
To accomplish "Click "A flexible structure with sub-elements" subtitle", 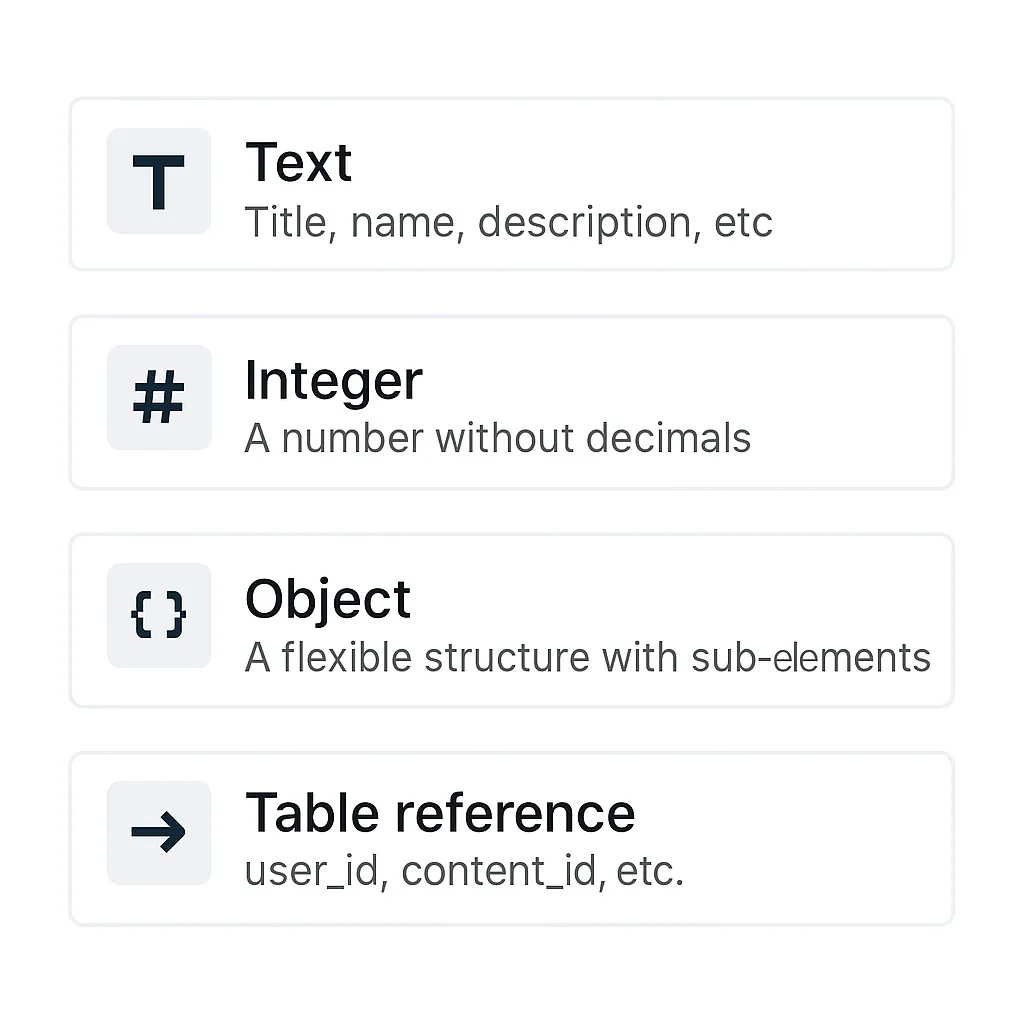I will 588,657.
